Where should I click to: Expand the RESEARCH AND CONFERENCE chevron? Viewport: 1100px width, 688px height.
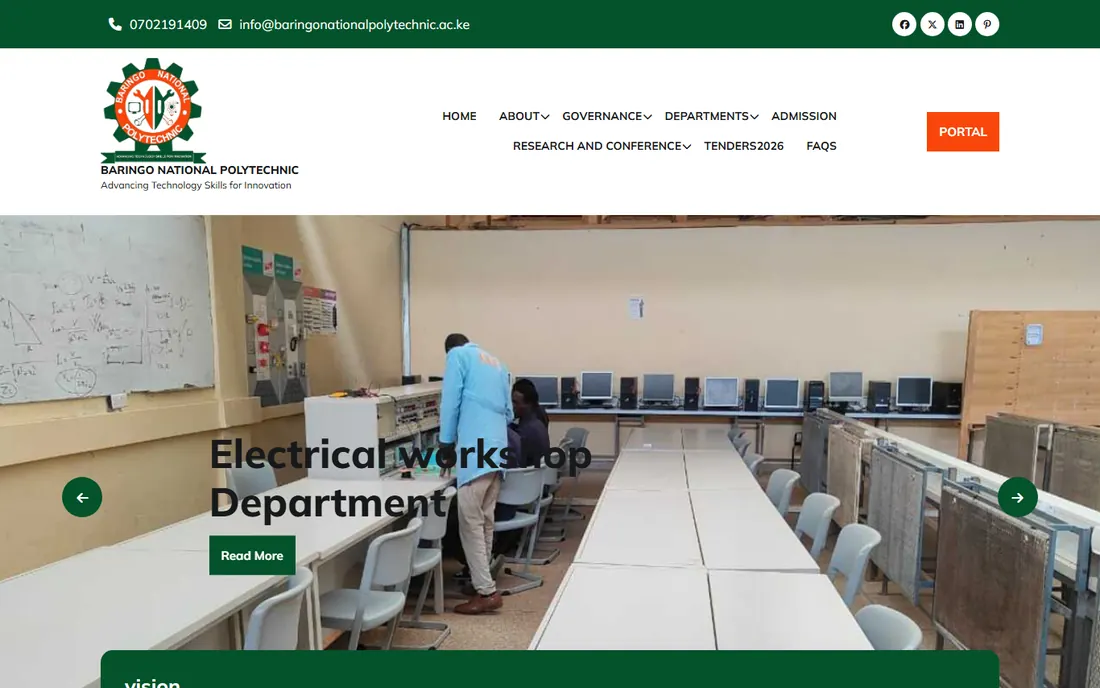(687, 147)
